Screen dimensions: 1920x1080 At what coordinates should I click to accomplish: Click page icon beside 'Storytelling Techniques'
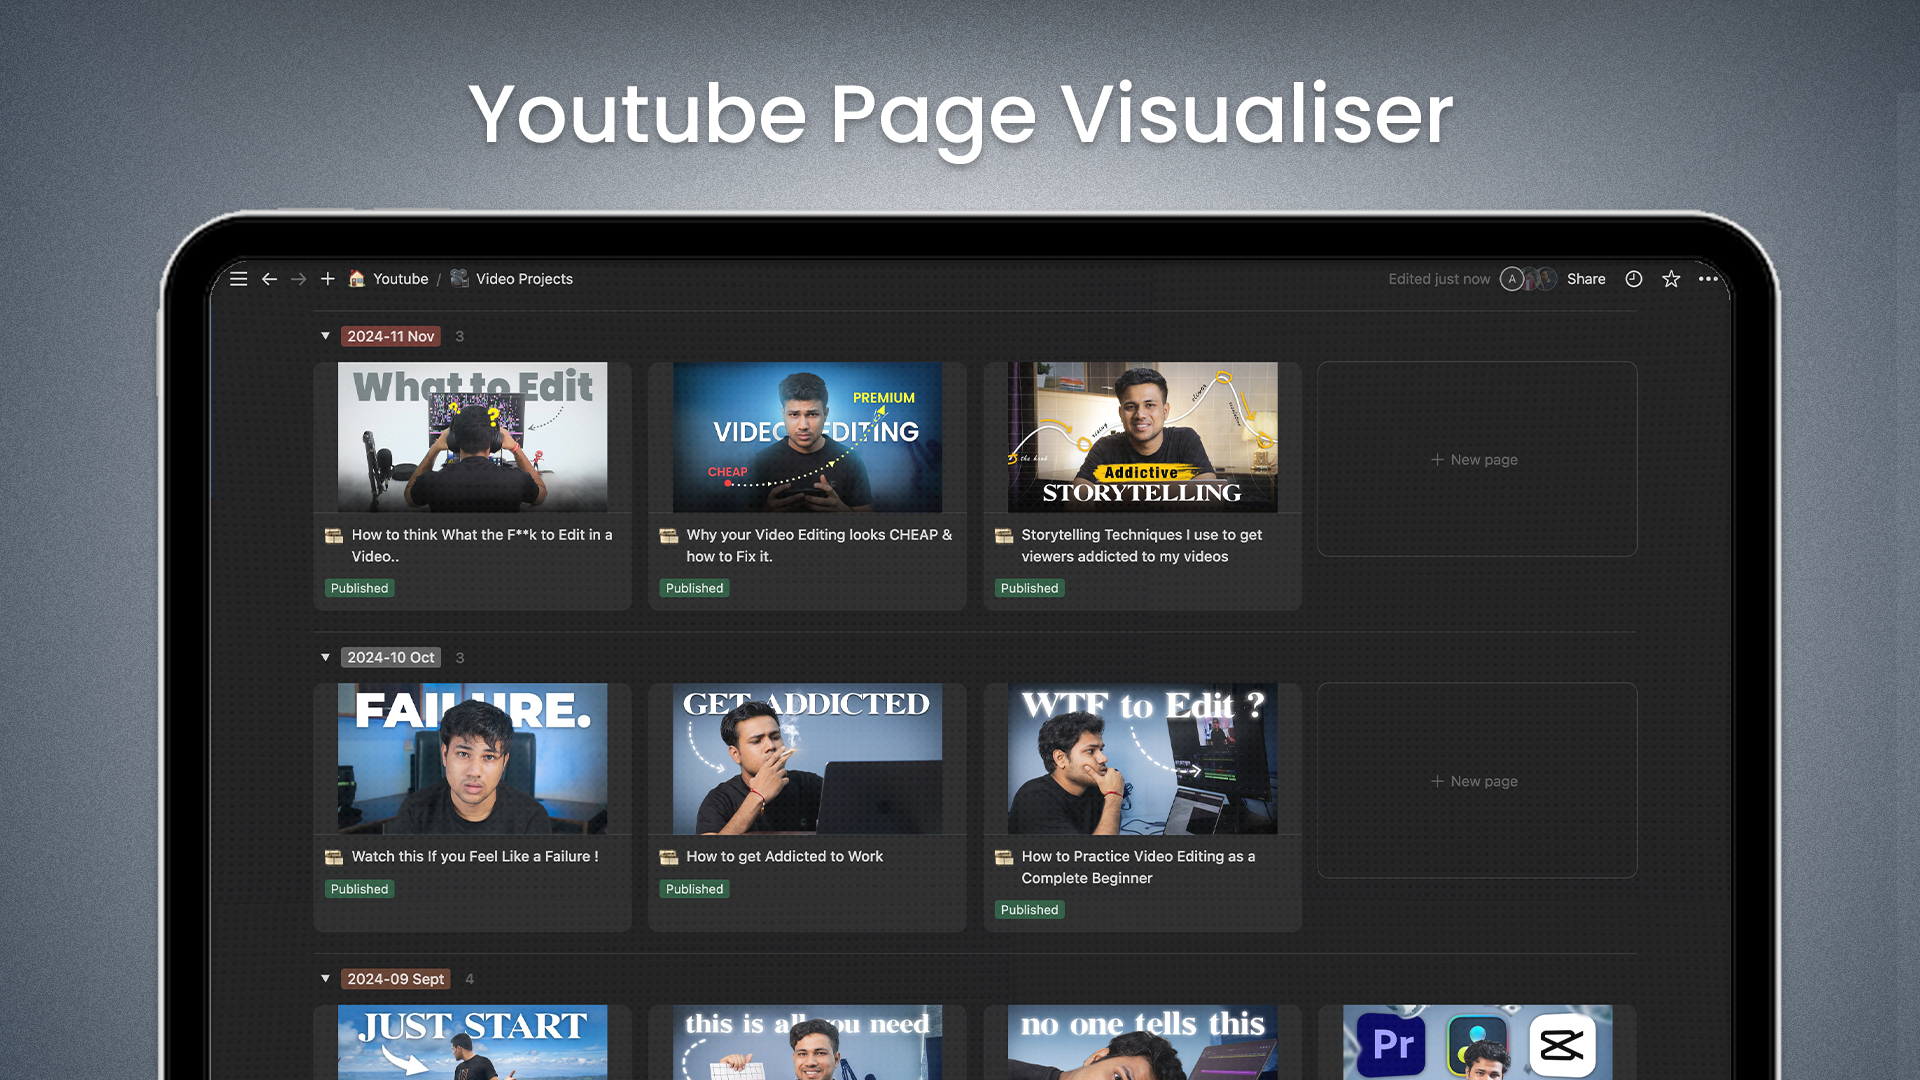point(1004,536)
